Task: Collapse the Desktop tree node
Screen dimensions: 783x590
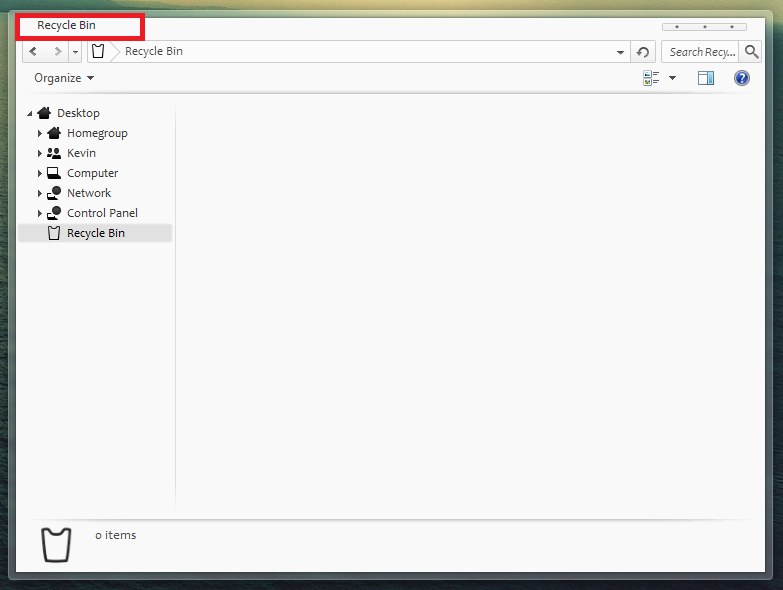Action: coord(30,114)
